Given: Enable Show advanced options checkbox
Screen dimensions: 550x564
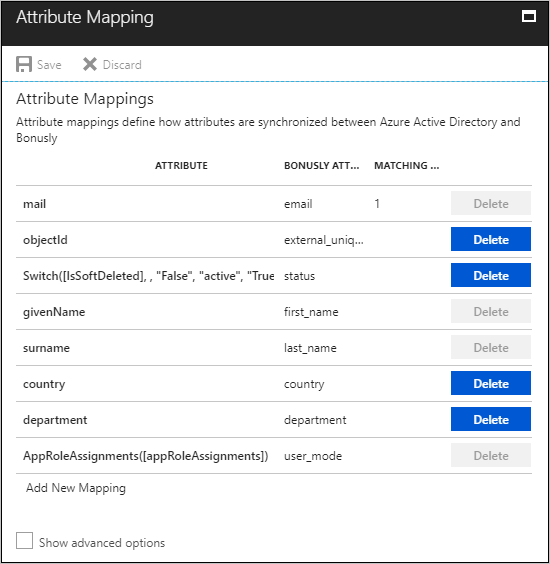Looking at the screenshot, I should 24,541.
